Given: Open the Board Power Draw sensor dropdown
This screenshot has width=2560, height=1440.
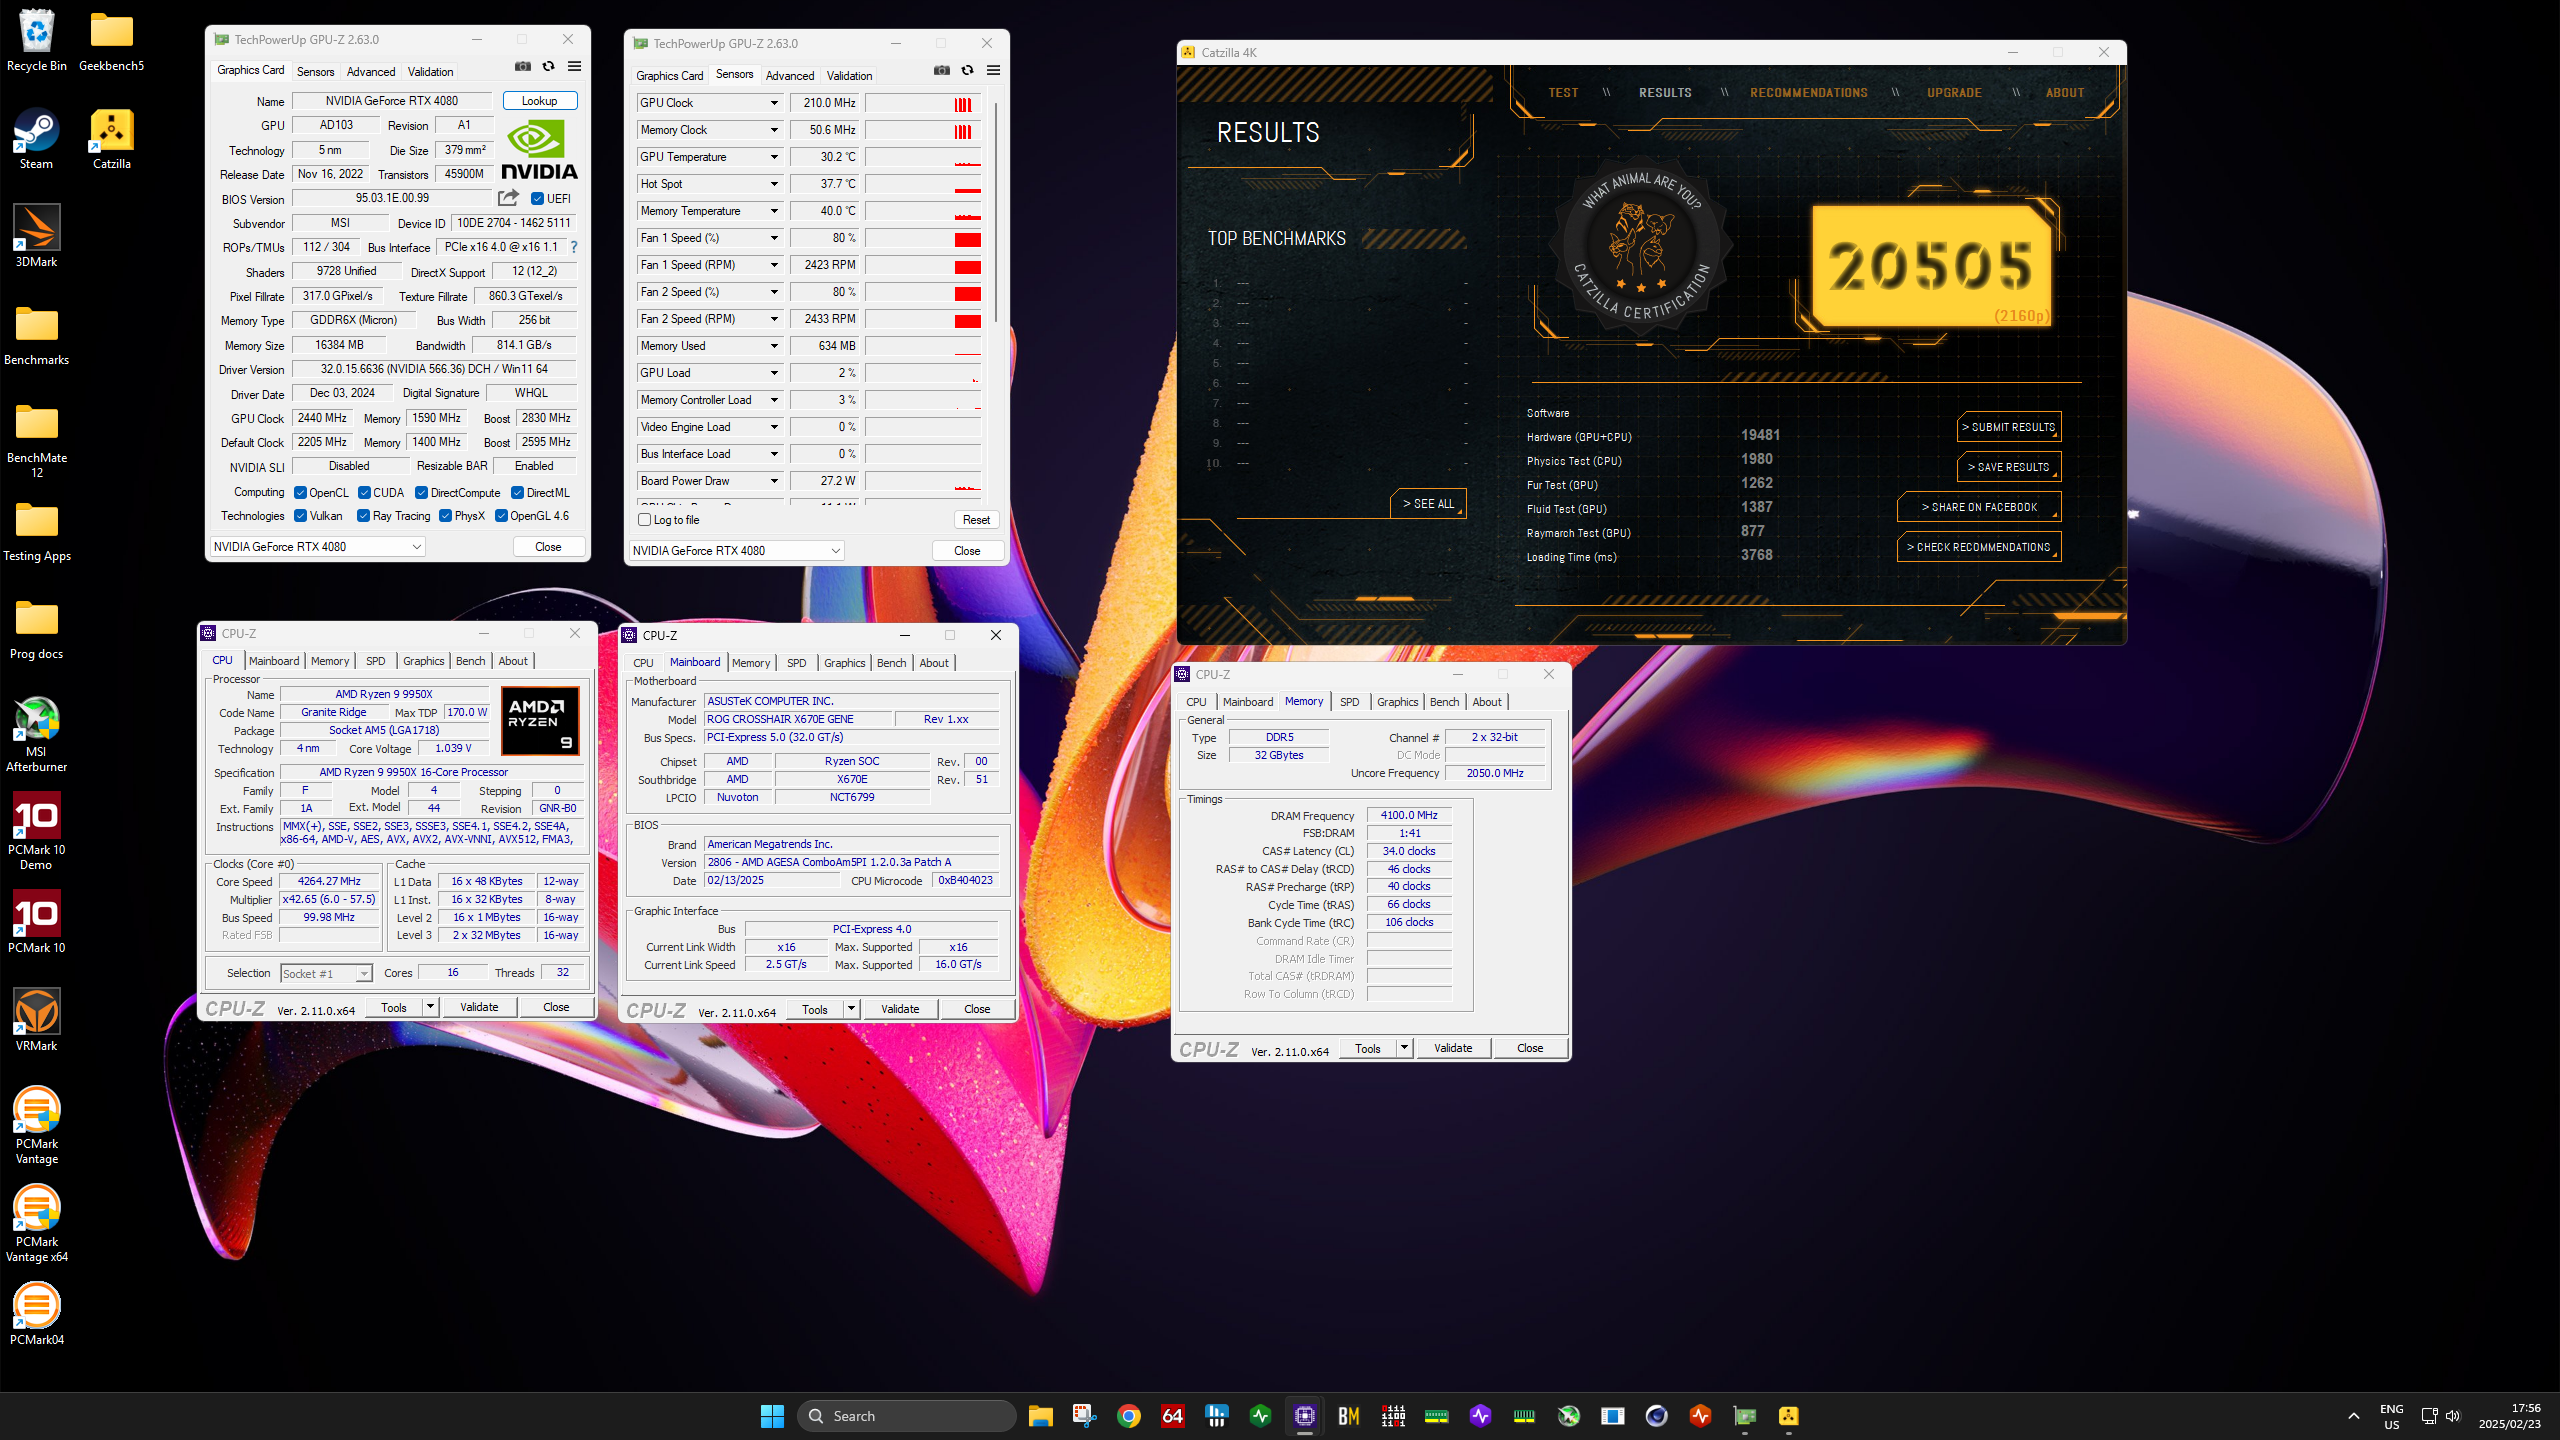Looking at the screenshot, I should pos(773,481).
